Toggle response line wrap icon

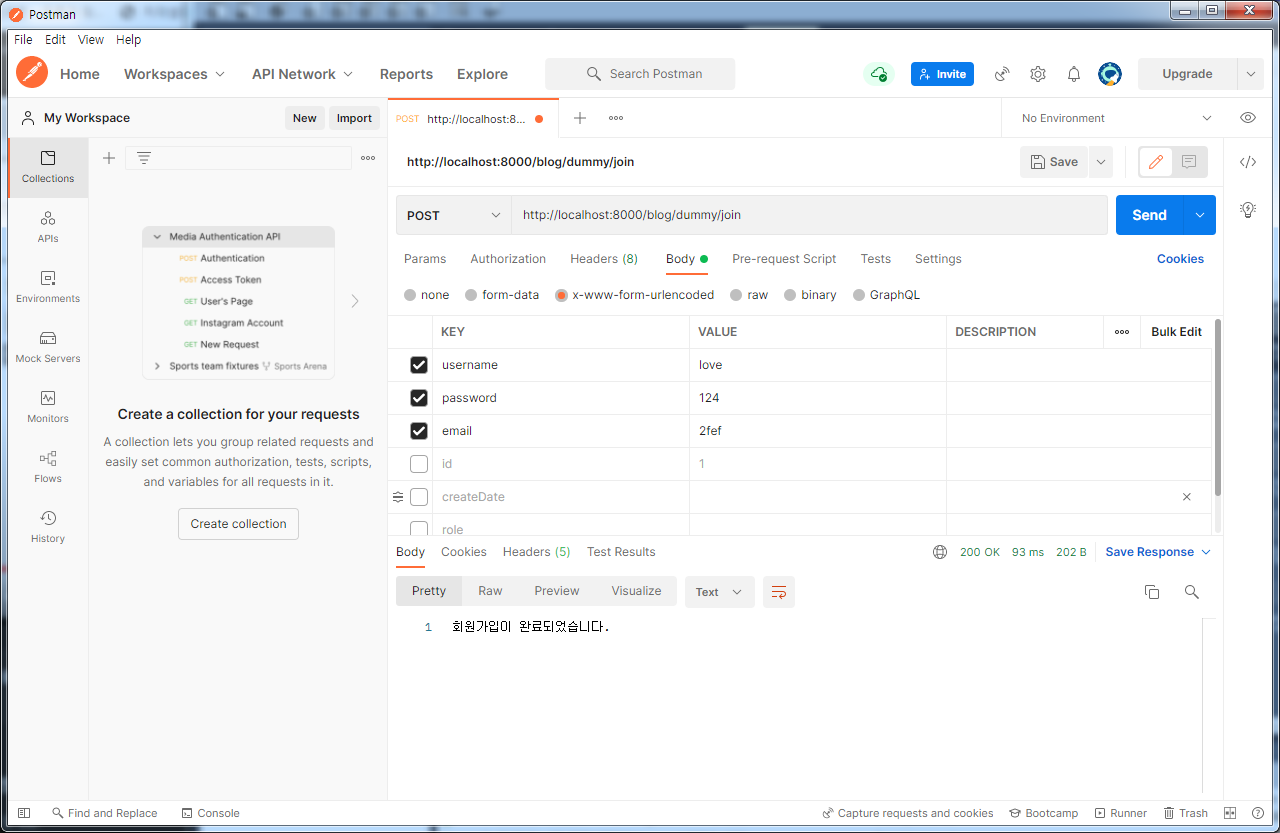coord(779,592)
